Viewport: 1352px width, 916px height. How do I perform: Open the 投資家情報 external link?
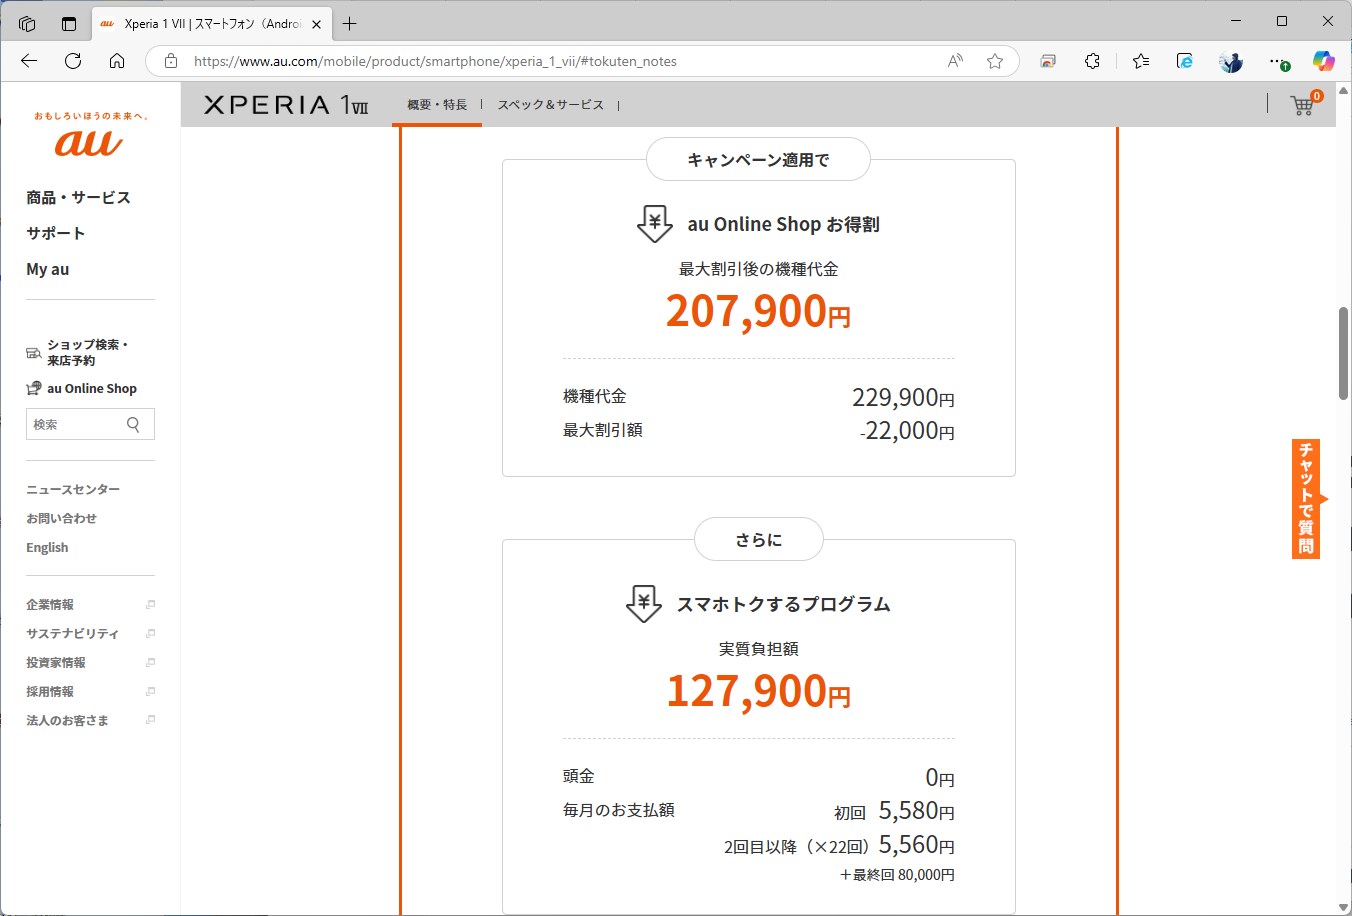(x=54, y=662)
